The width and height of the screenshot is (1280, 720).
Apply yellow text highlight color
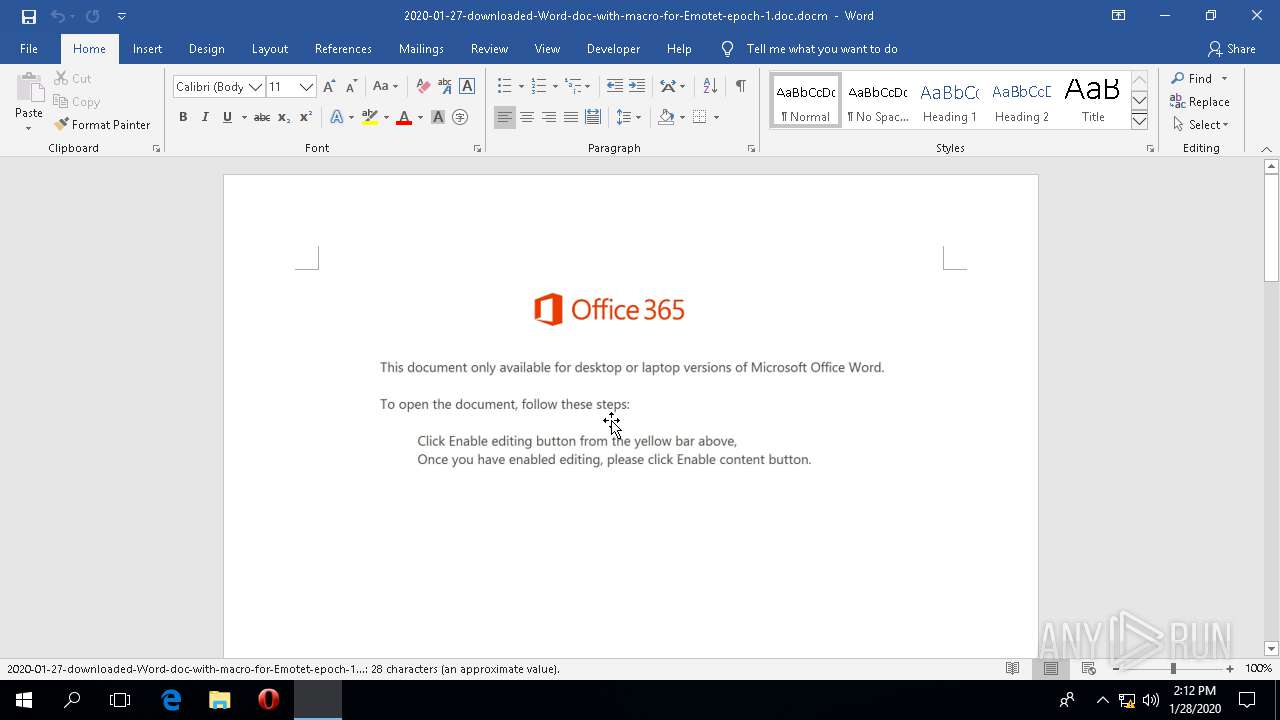pyautogui.click(x=370, y=117)
